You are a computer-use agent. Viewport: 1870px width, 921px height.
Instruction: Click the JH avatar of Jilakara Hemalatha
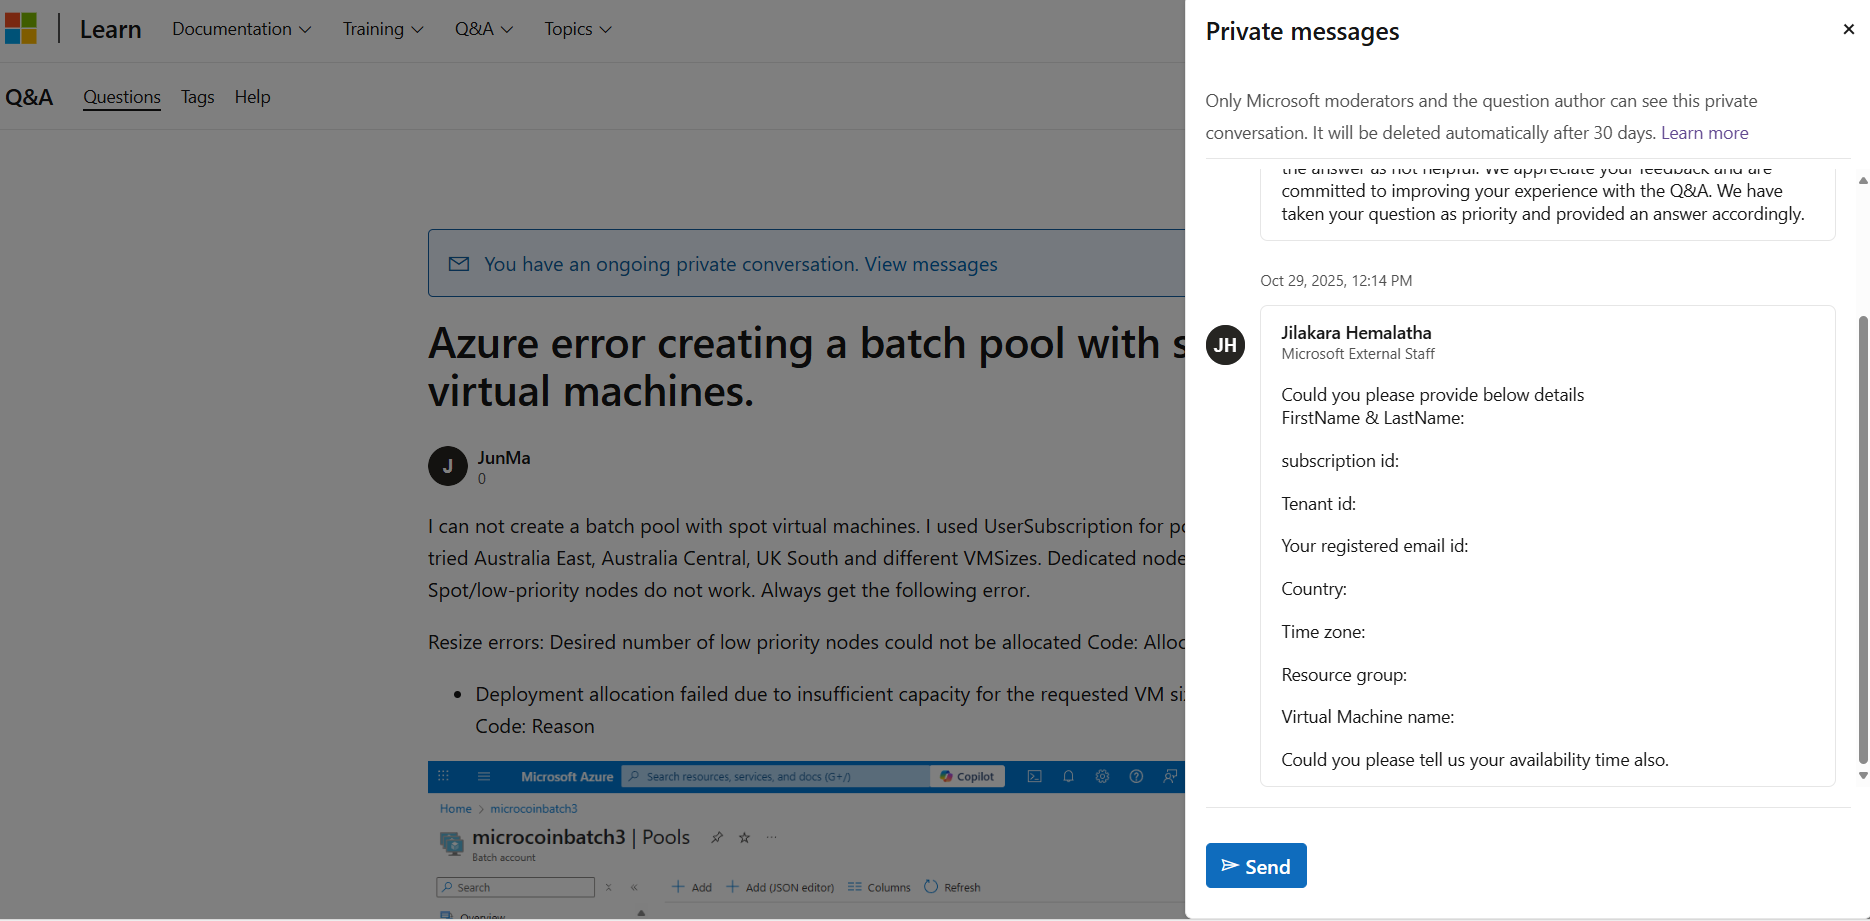(1226, 345)
